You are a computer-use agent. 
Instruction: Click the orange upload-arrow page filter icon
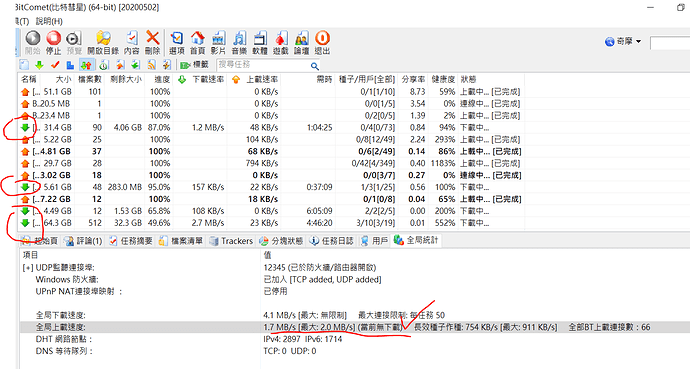point(120,65)
